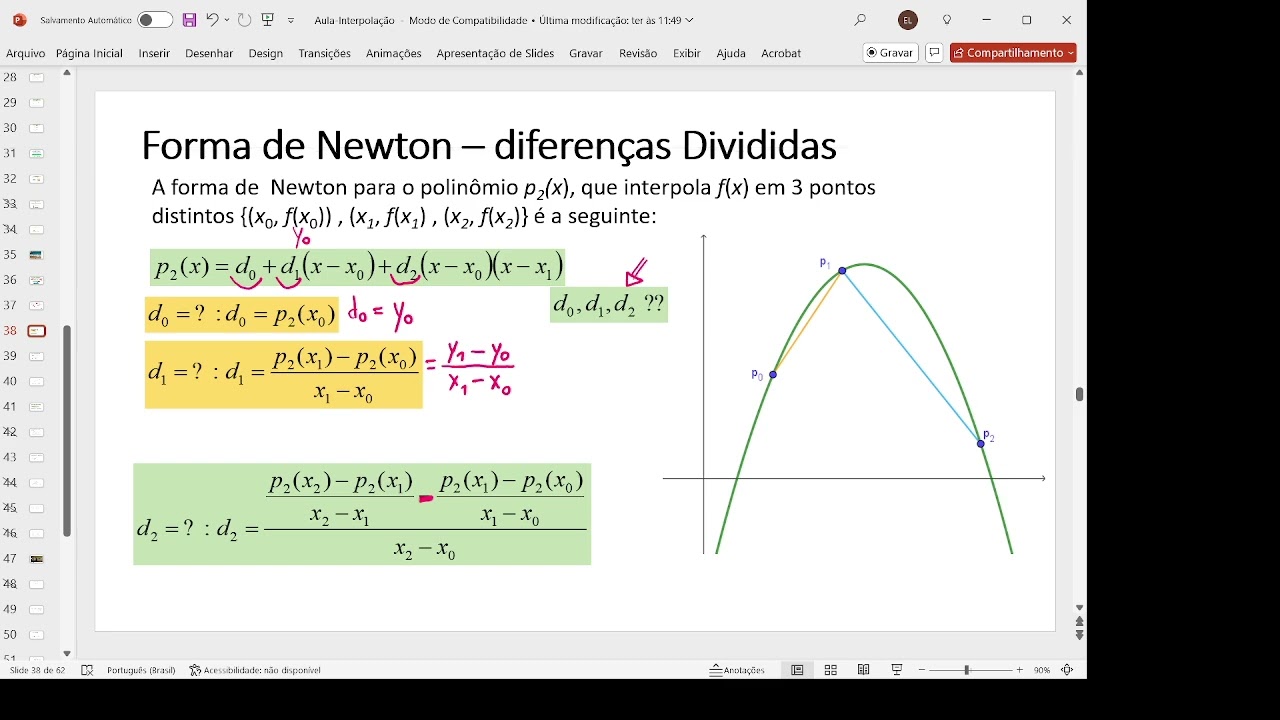Select slide 35 thumbnail
This screenshot has width=1280, height=720.
tap(37, 255)
